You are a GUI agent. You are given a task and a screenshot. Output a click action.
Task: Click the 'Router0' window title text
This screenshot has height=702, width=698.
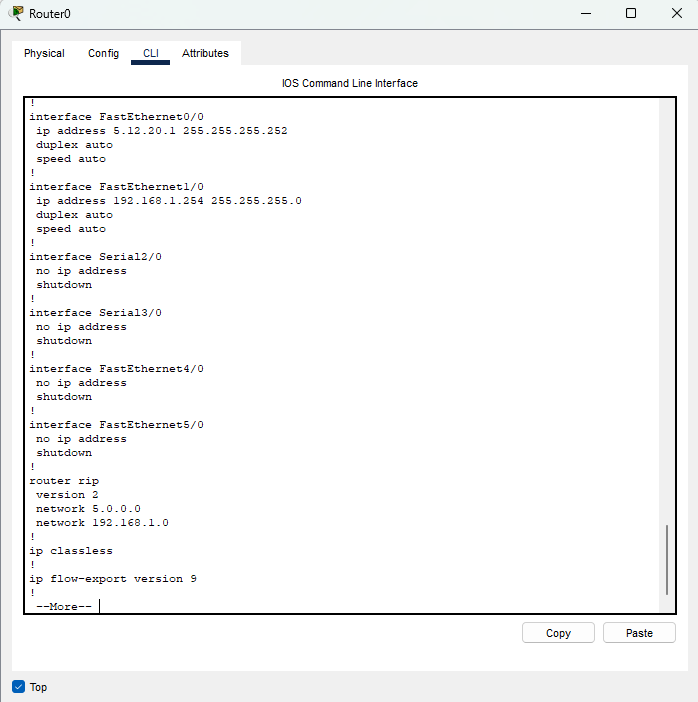coord(50,14)
